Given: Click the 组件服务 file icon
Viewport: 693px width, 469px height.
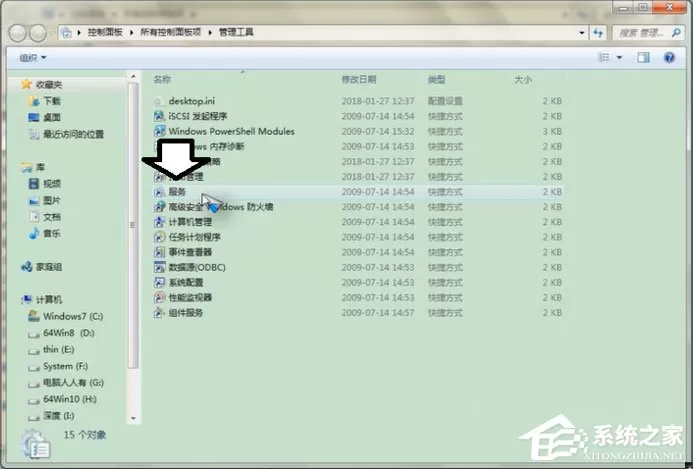Looking at the screenshot, I should coord(159,313).
